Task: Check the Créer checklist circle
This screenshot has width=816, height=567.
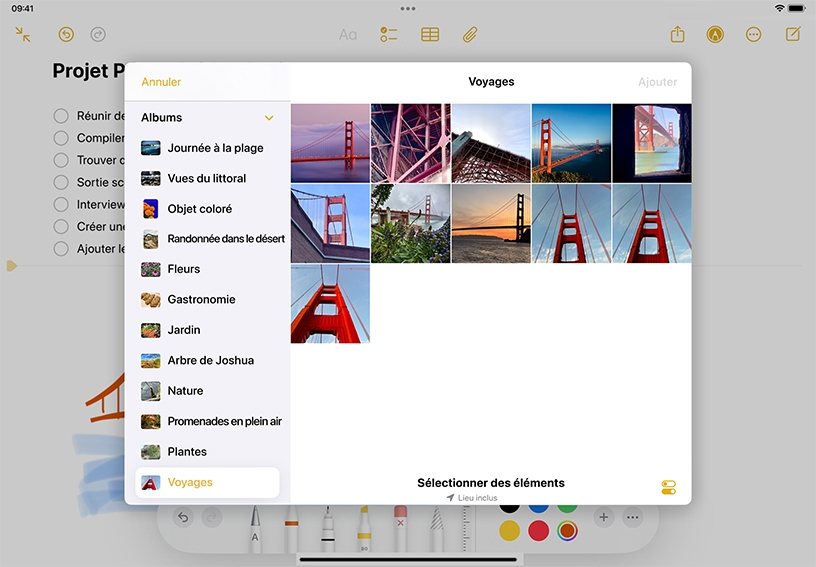Action: [61, 226]
